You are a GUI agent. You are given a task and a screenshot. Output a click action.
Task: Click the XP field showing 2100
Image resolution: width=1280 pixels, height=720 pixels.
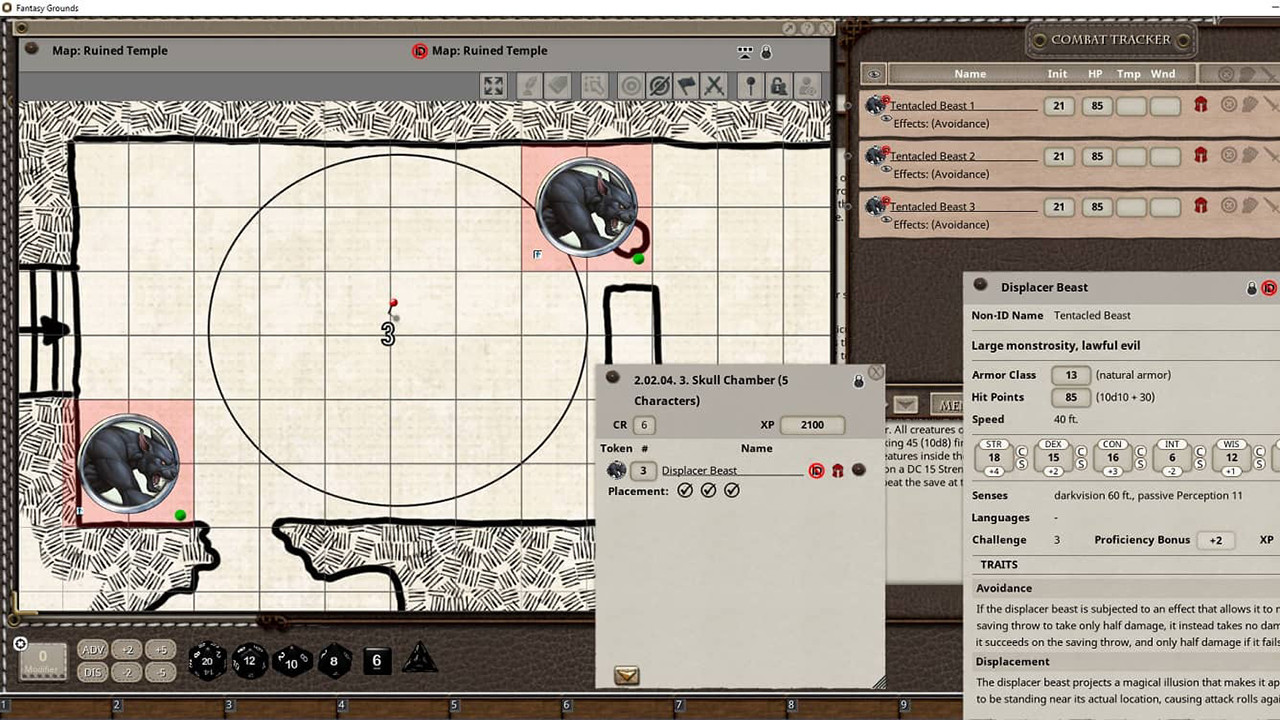pos(811,424)
